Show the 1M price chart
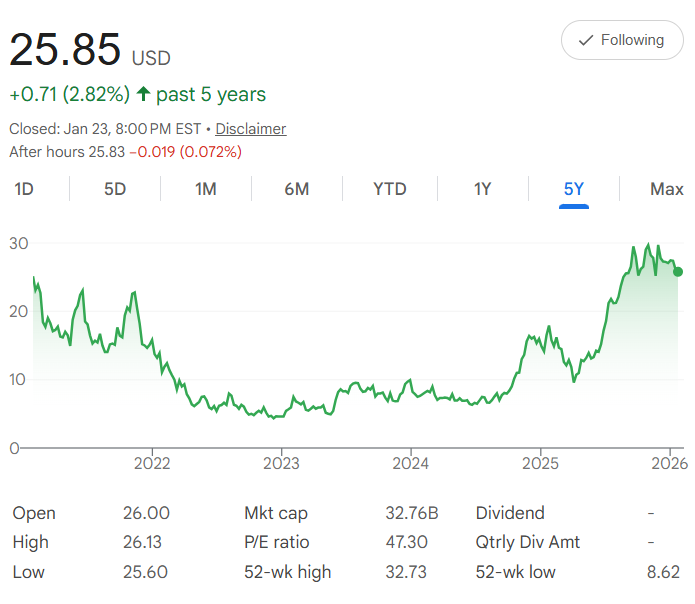The height and width of the screenshot is (604, 695). click(206, 189)
